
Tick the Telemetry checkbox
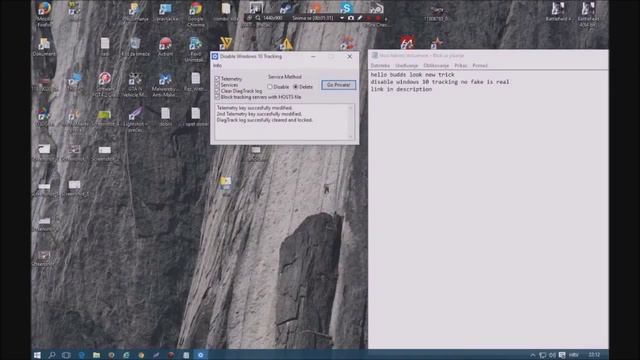click(x=217, y=78)
